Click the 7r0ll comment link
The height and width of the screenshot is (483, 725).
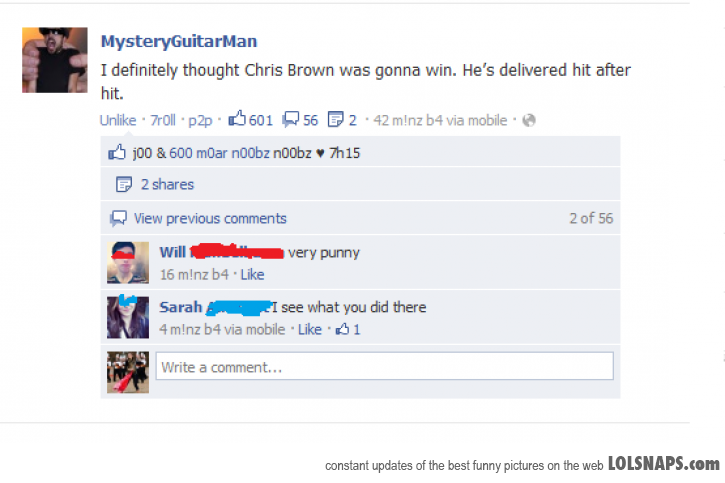tap(163, 120)
